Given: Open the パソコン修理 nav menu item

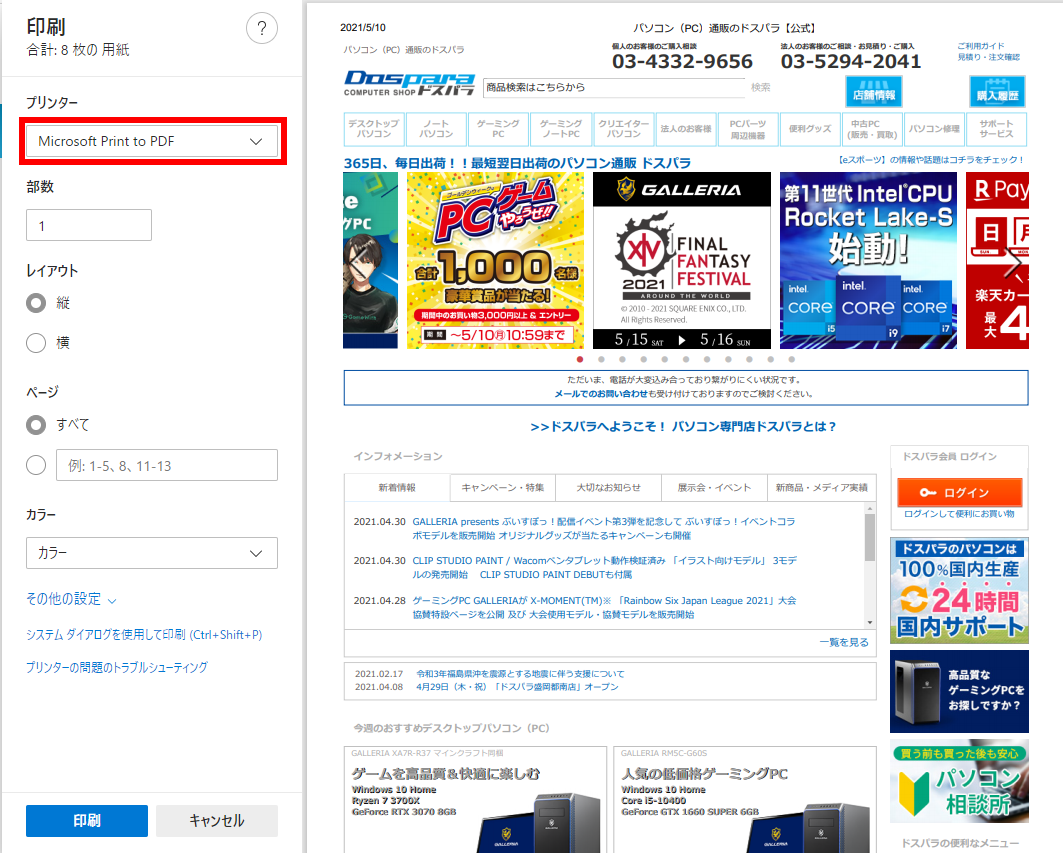Looking at the screenshot, I should click(934, 129).
